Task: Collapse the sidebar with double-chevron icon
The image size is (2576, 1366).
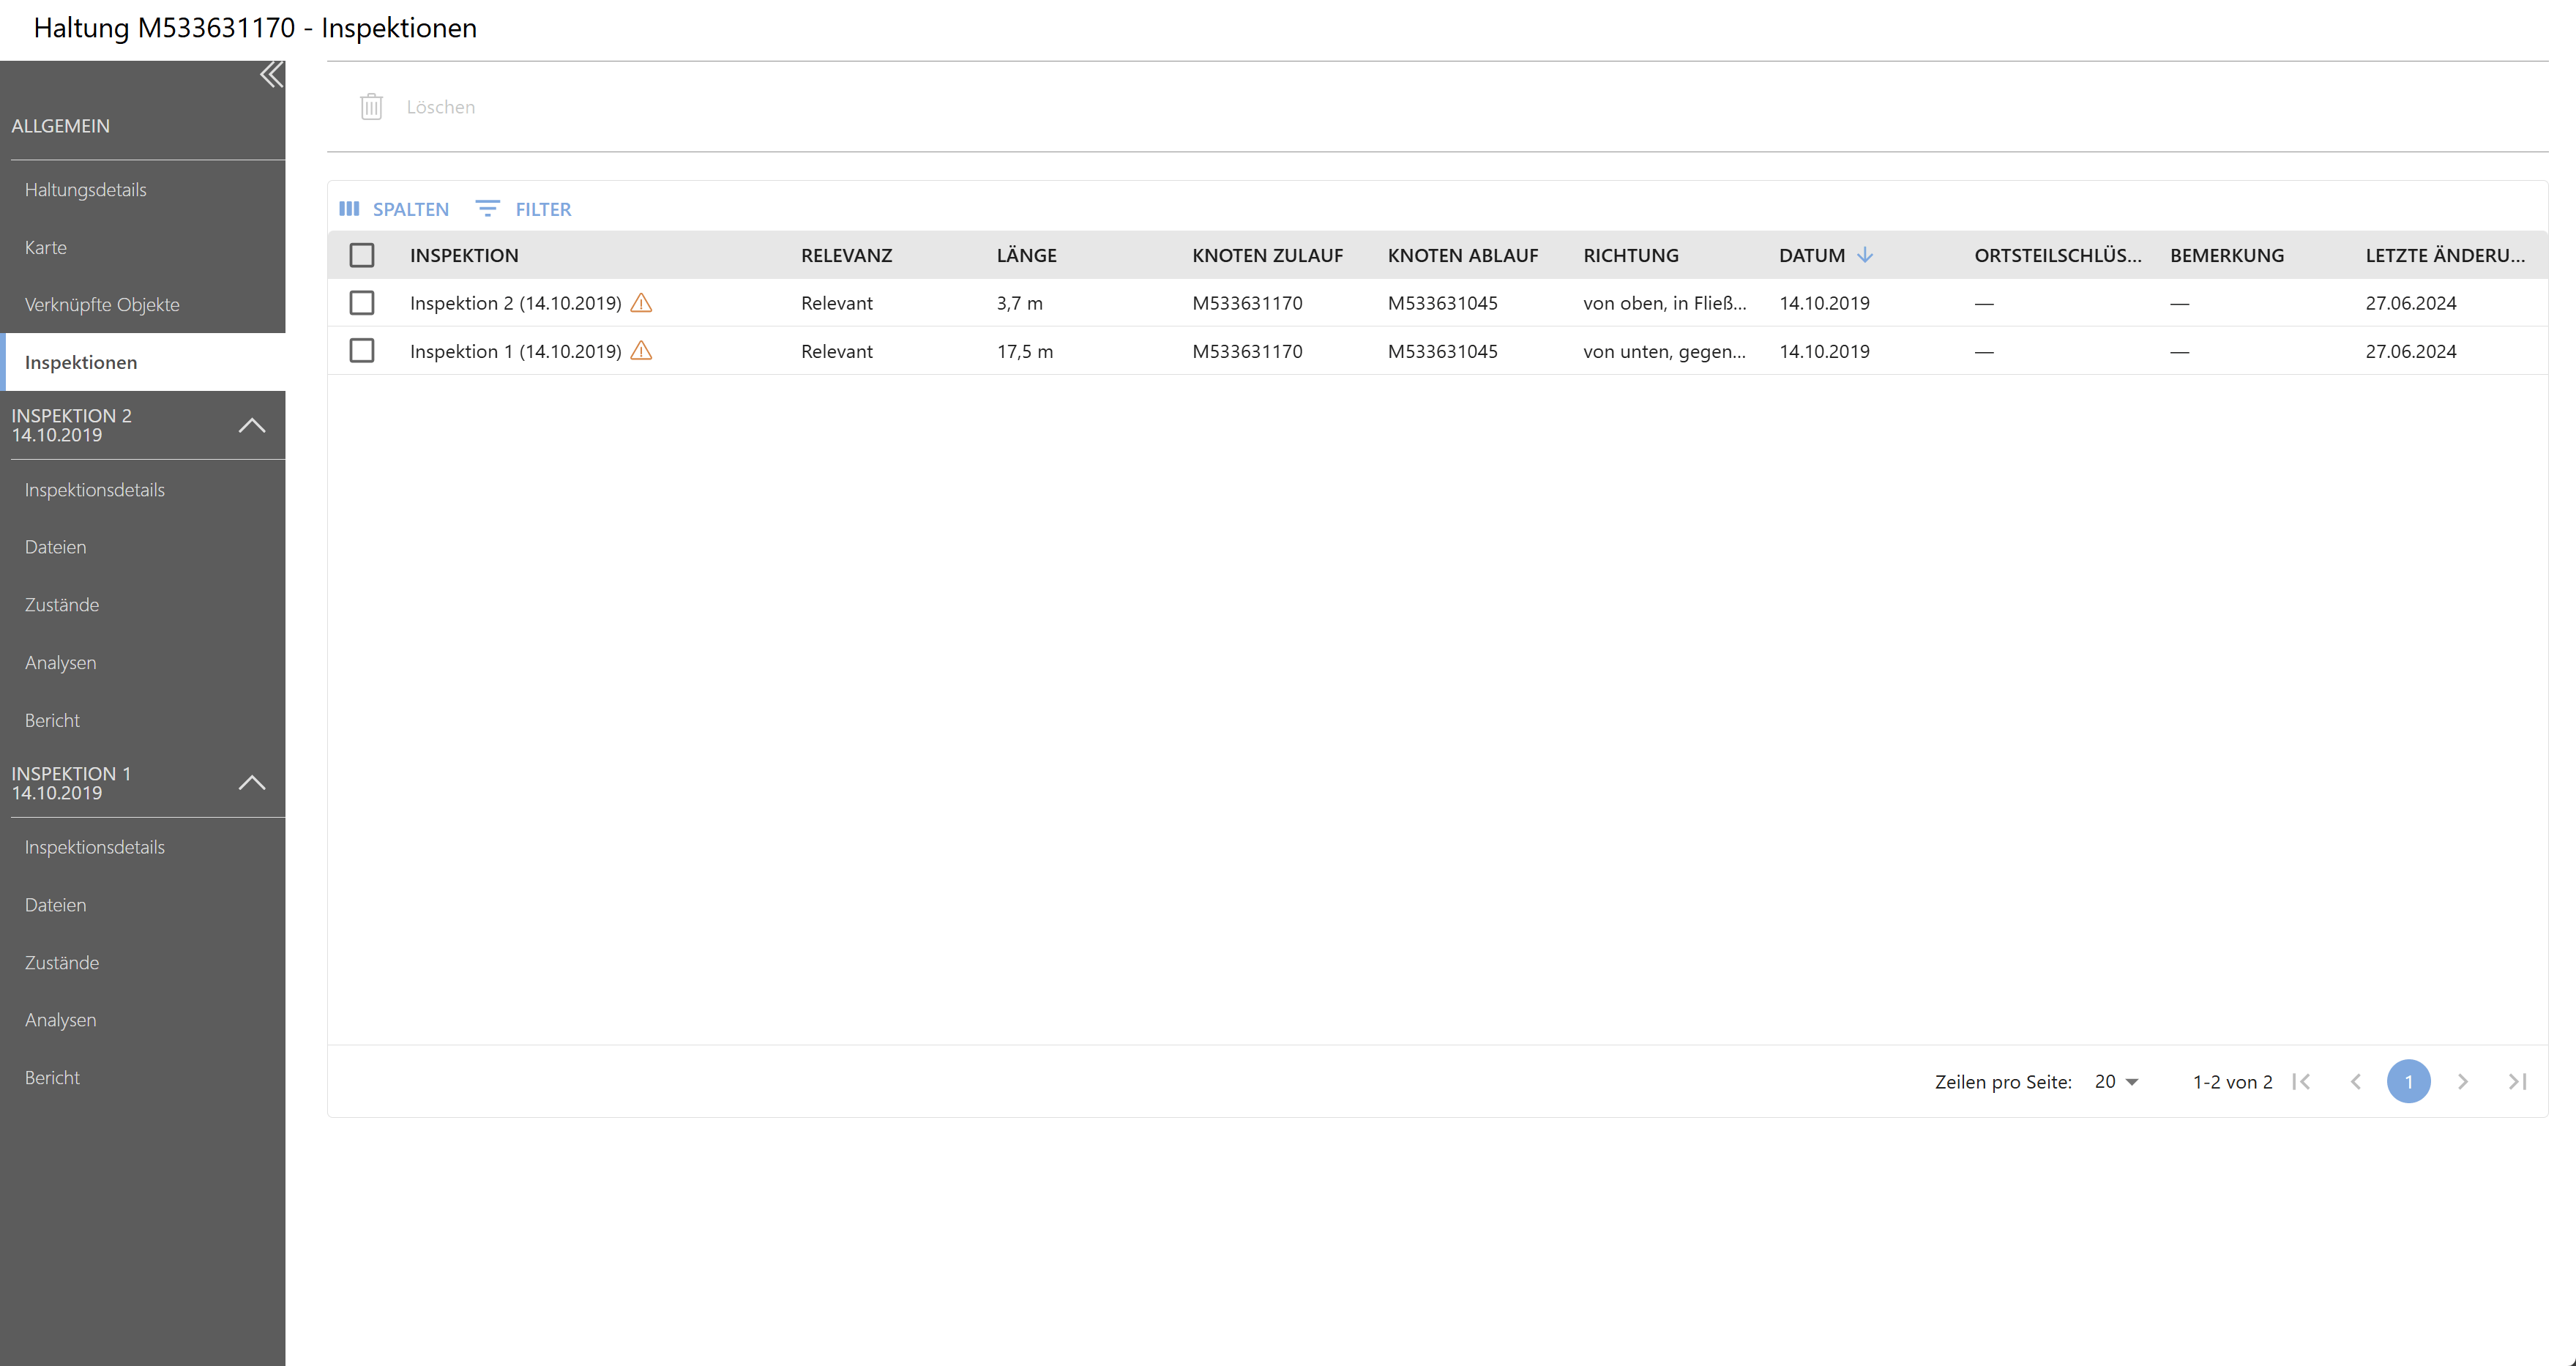Action: (271, 76)
